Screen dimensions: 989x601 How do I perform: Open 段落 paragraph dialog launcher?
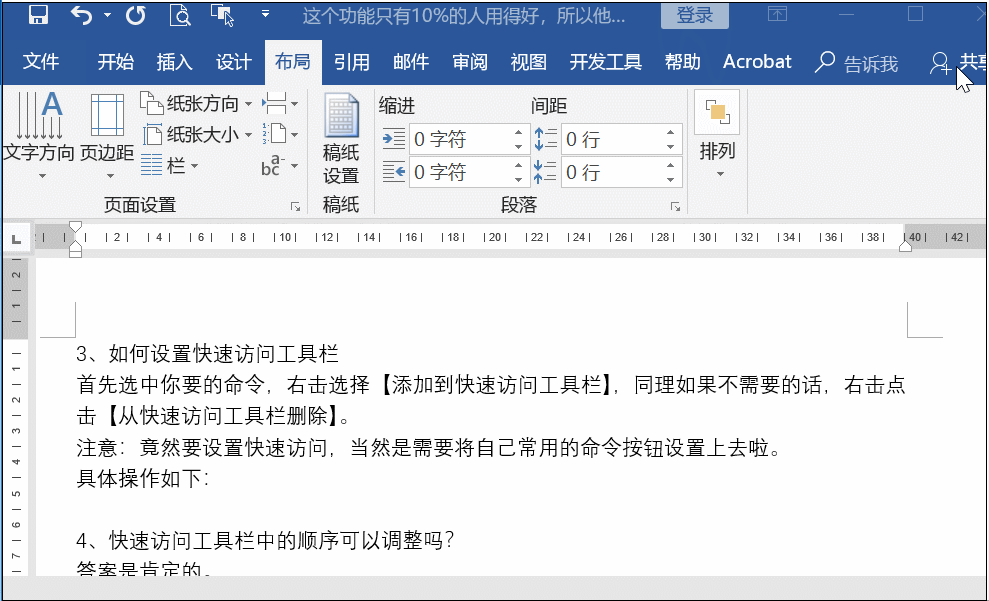(x=675, y=206)
